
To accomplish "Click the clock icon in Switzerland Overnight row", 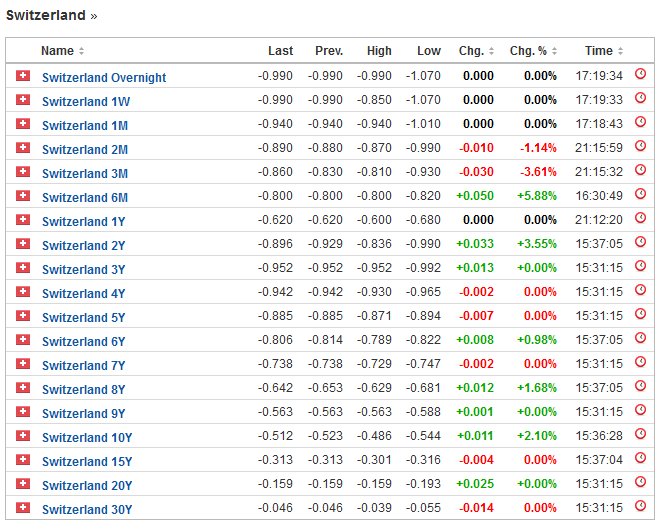I will click(x=640, y=74).
